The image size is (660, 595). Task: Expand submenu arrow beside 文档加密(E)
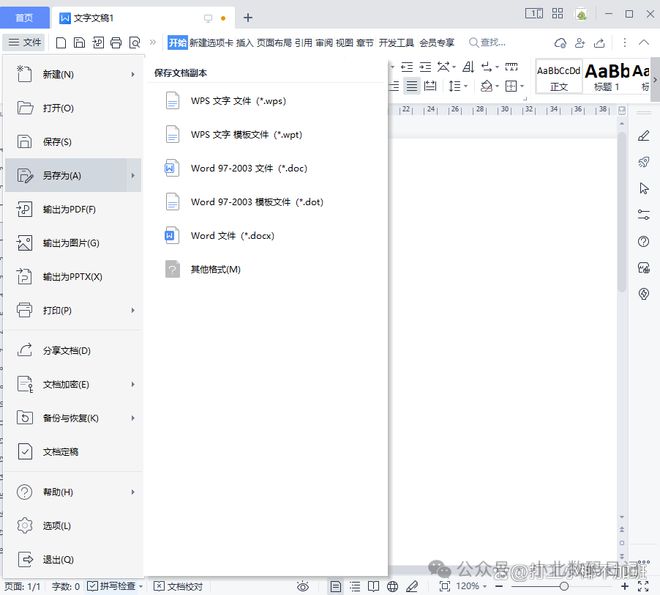click(x=133, y=384)
